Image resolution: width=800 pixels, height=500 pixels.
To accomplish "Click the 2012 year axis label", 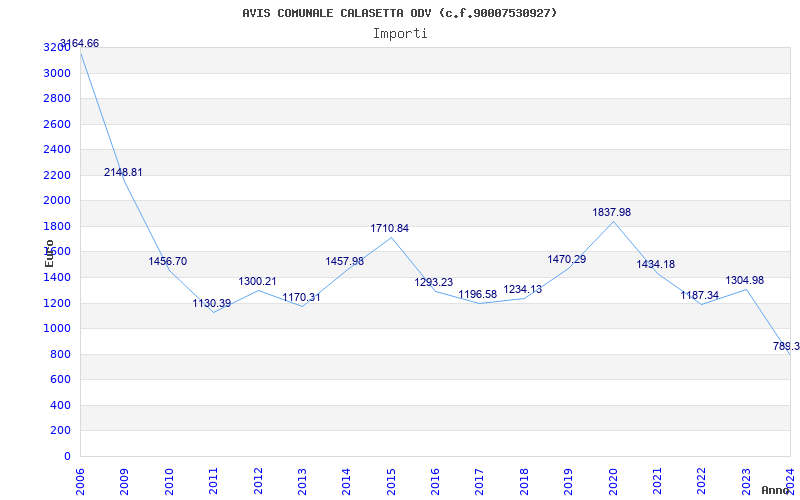I will pos(258,482).
